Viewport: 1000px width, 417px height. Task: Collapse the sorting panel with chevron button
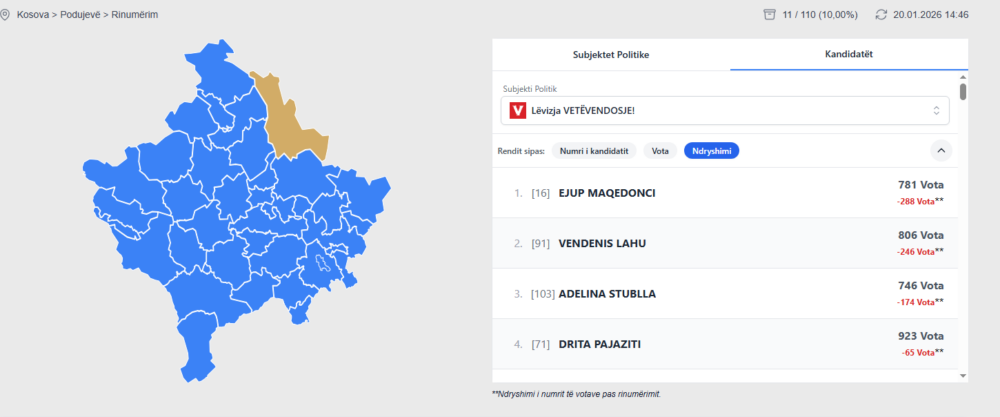click(x=941, y=150)
